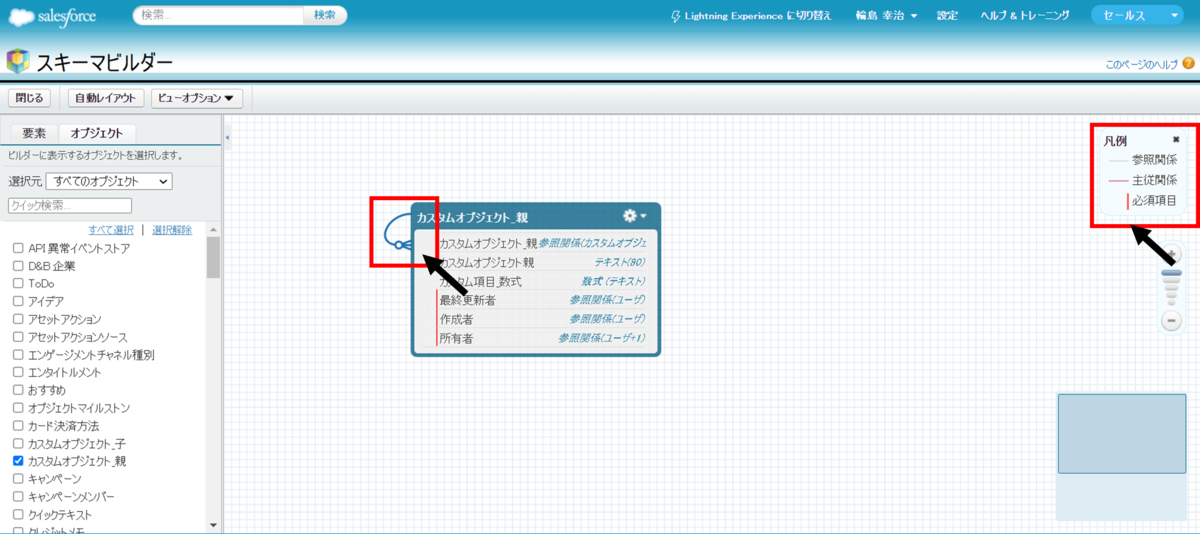Uncheck the カスタムオブジェクト_親 checkbox
The height and width of the screenshot is (534, 1200).
pos(18,461)
